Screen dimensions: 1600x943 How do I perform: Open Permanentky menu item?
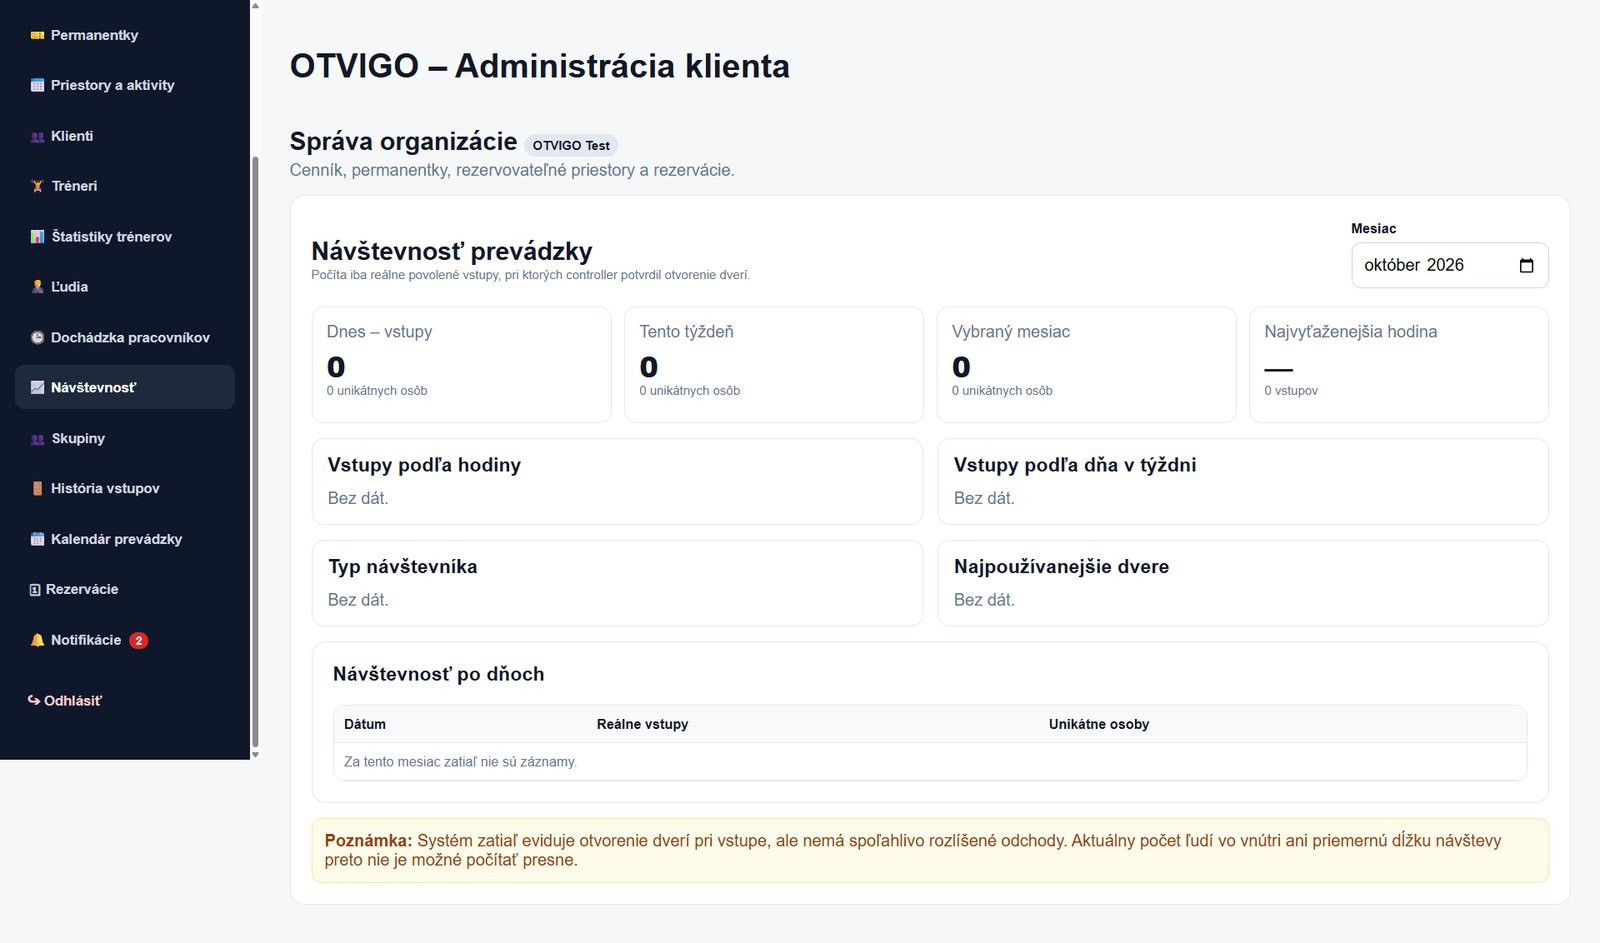[125, 35]
